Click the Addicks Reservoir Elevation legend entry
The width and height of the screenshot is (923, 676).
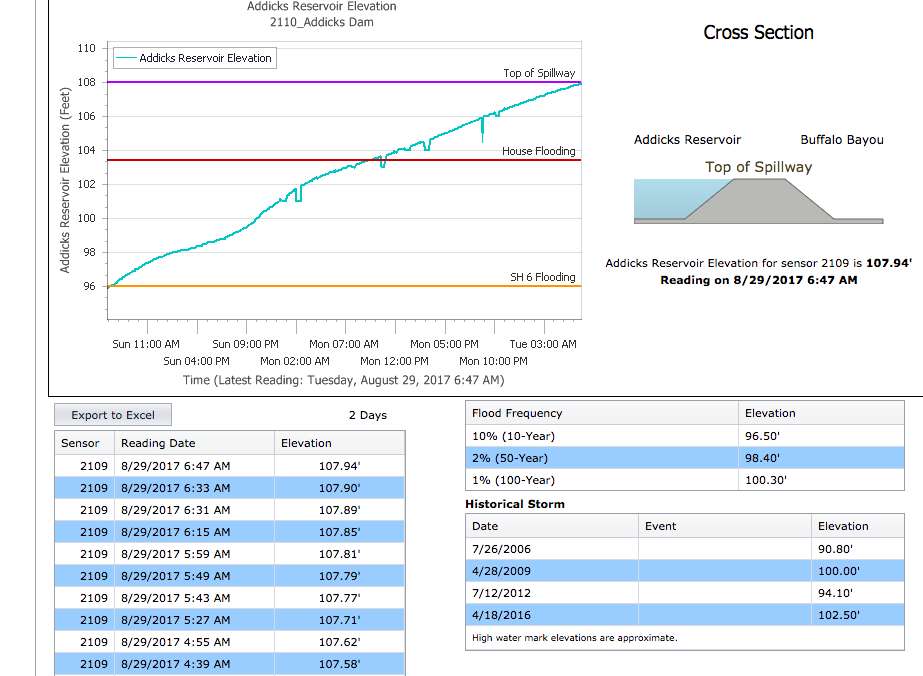click(x=195, y=58)
